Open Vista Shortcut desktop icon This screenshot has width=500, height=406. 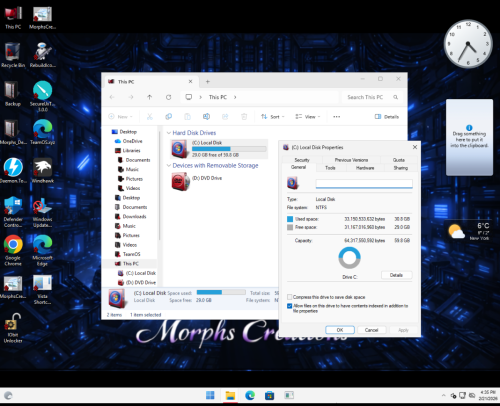[x=42, y=289]
